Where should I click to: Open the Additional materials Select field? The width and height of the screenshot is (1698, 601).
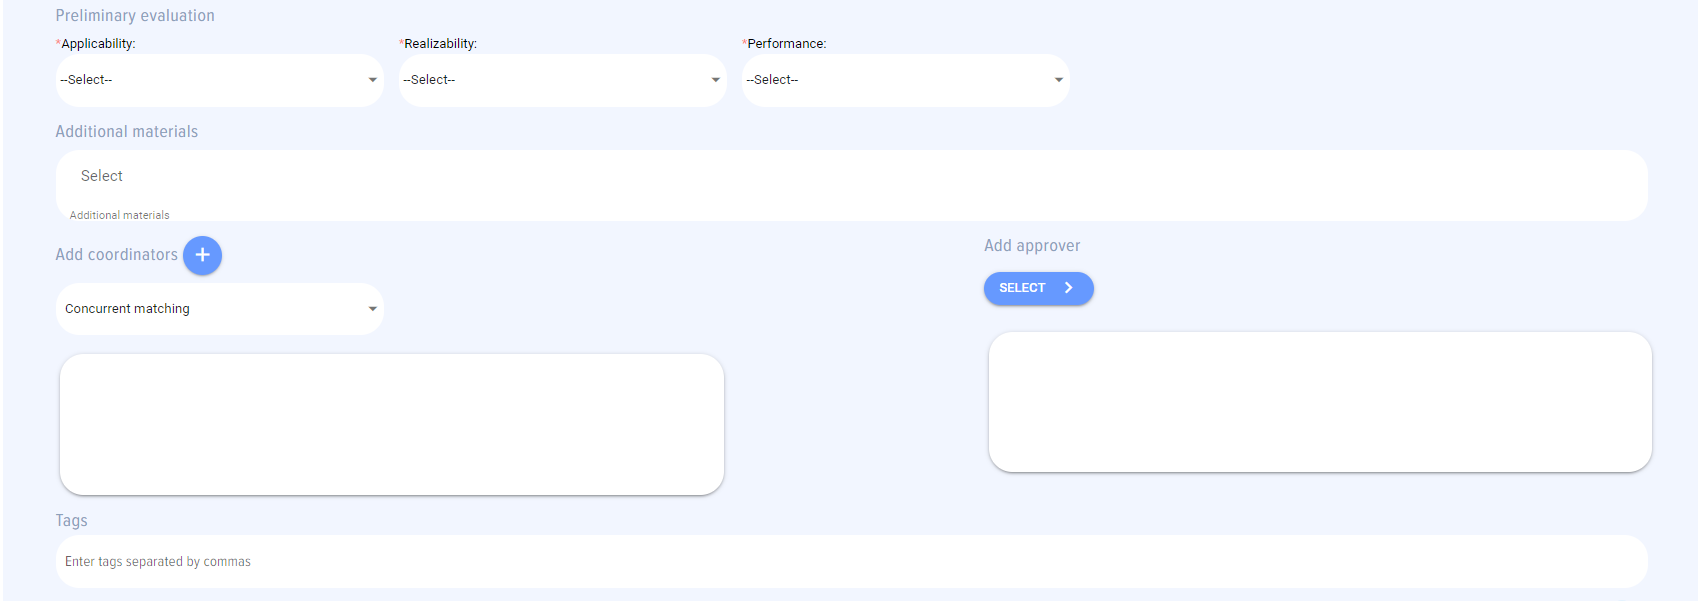tap(850, 177)
